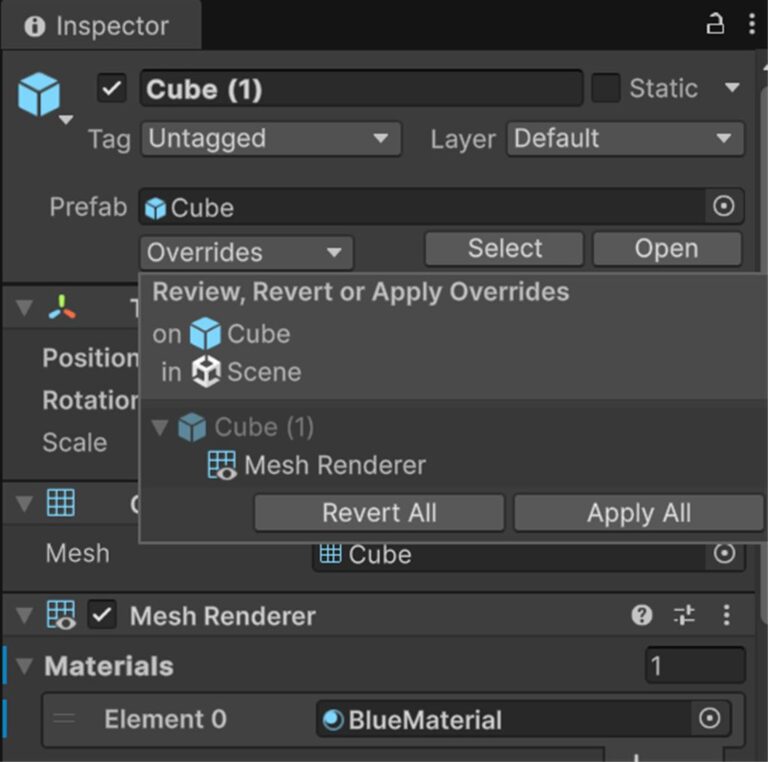Open the Inspector panel kebab menu
This screenshot has height=762, width=768.
pos(751,24)
